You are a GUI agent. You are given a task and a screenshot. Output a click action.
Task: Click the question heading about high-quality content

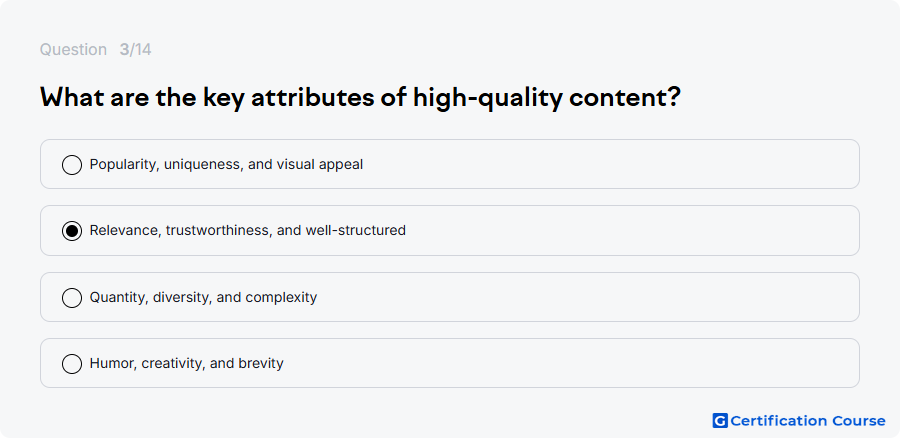[x=360, y=98]
